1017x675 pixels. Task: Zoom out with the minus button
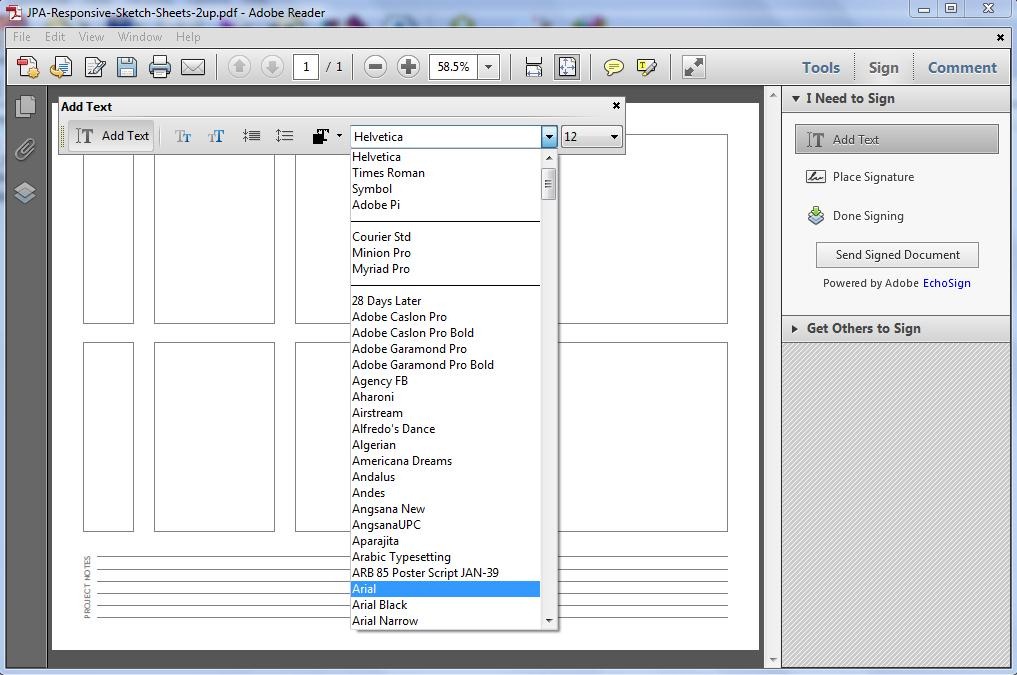pos(376,66)
